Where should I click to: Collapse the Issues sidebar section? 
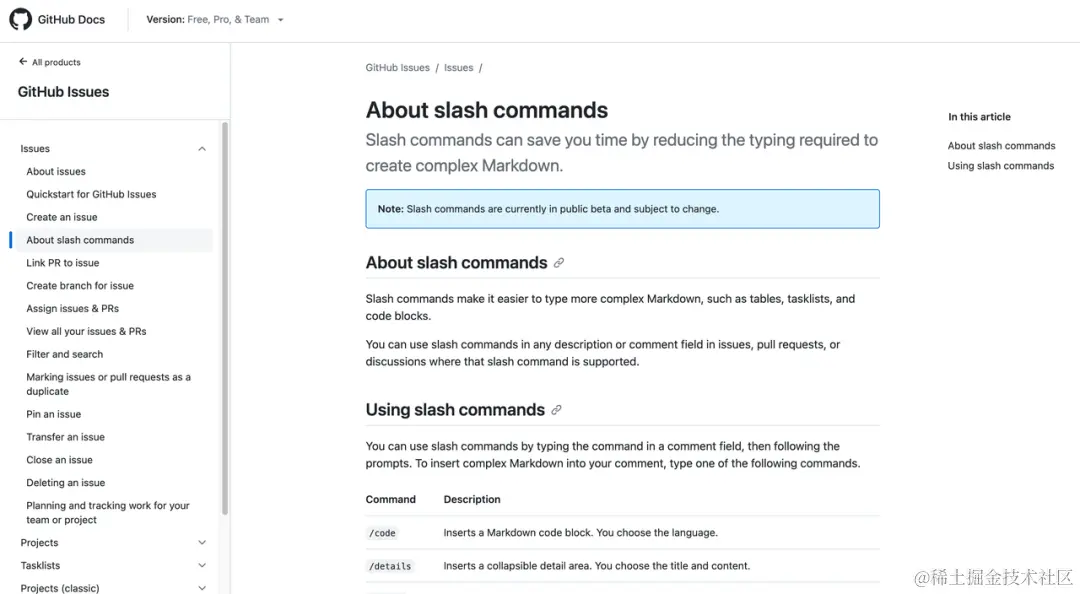tap(202, 149)
